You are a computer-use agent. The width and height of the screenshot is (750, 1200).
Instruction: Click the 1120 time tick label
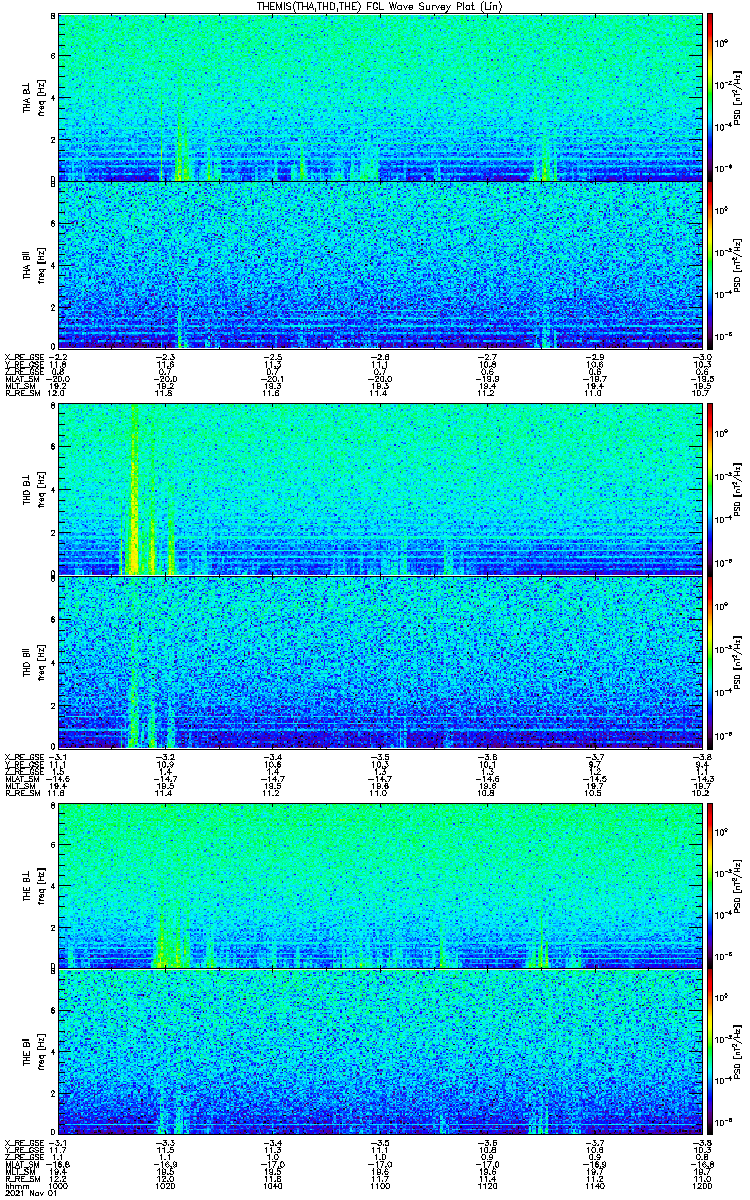point(489,1187)
